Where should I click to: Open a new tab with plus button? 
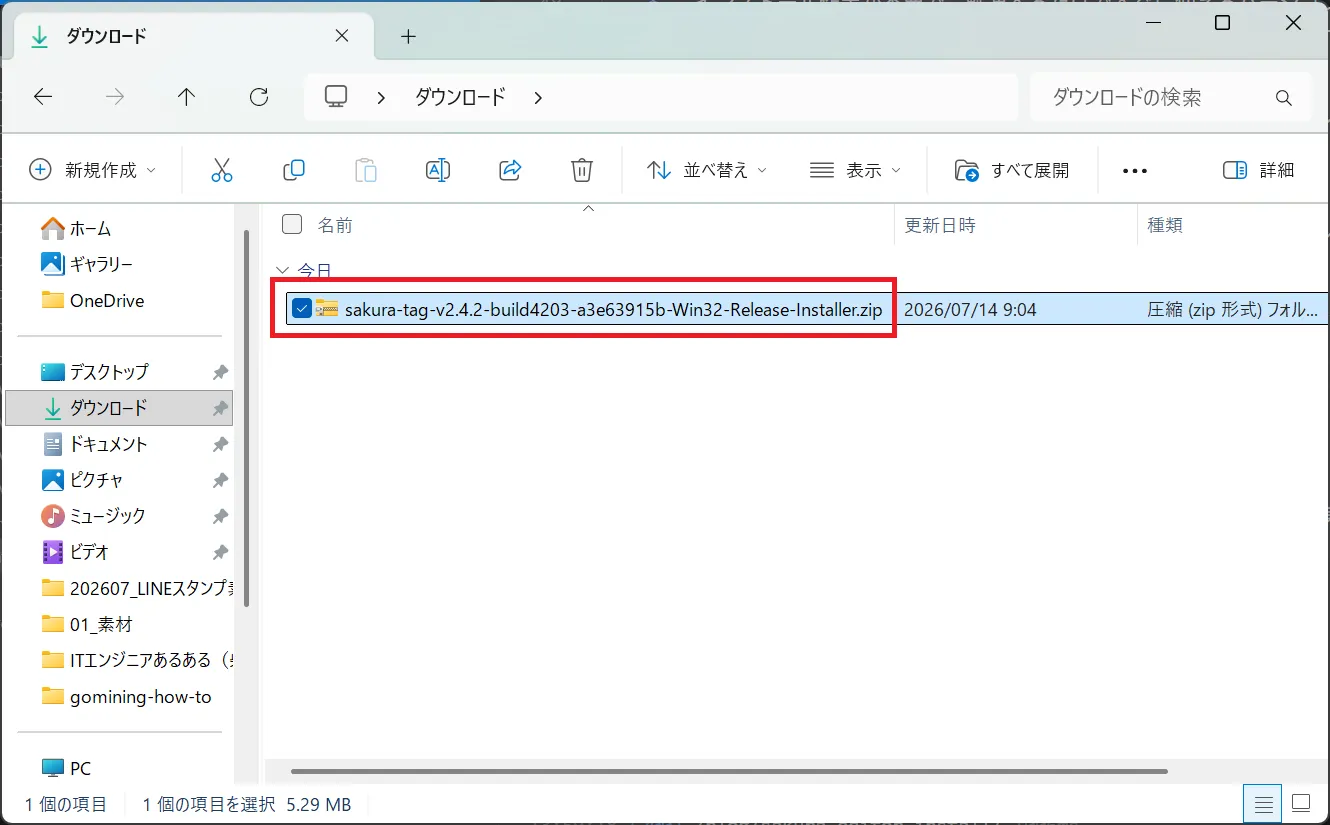click(x=408, y=37)
